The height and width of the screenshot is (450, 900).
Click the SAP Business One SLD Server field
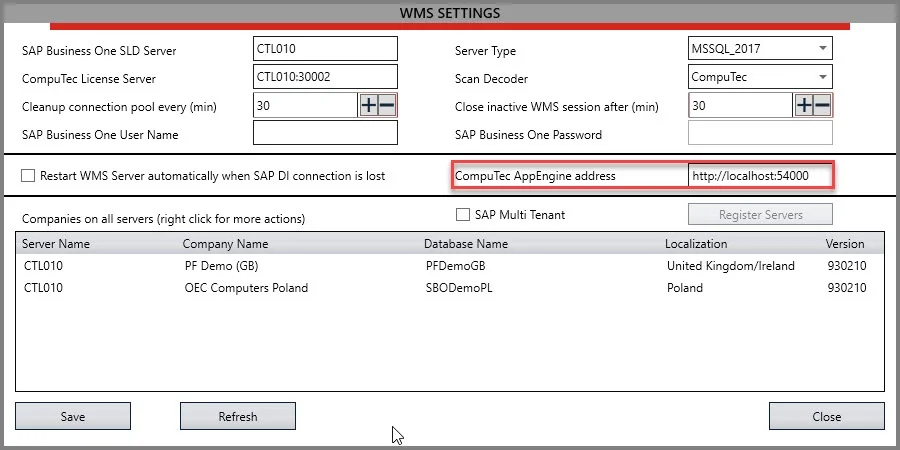point(325,48)
